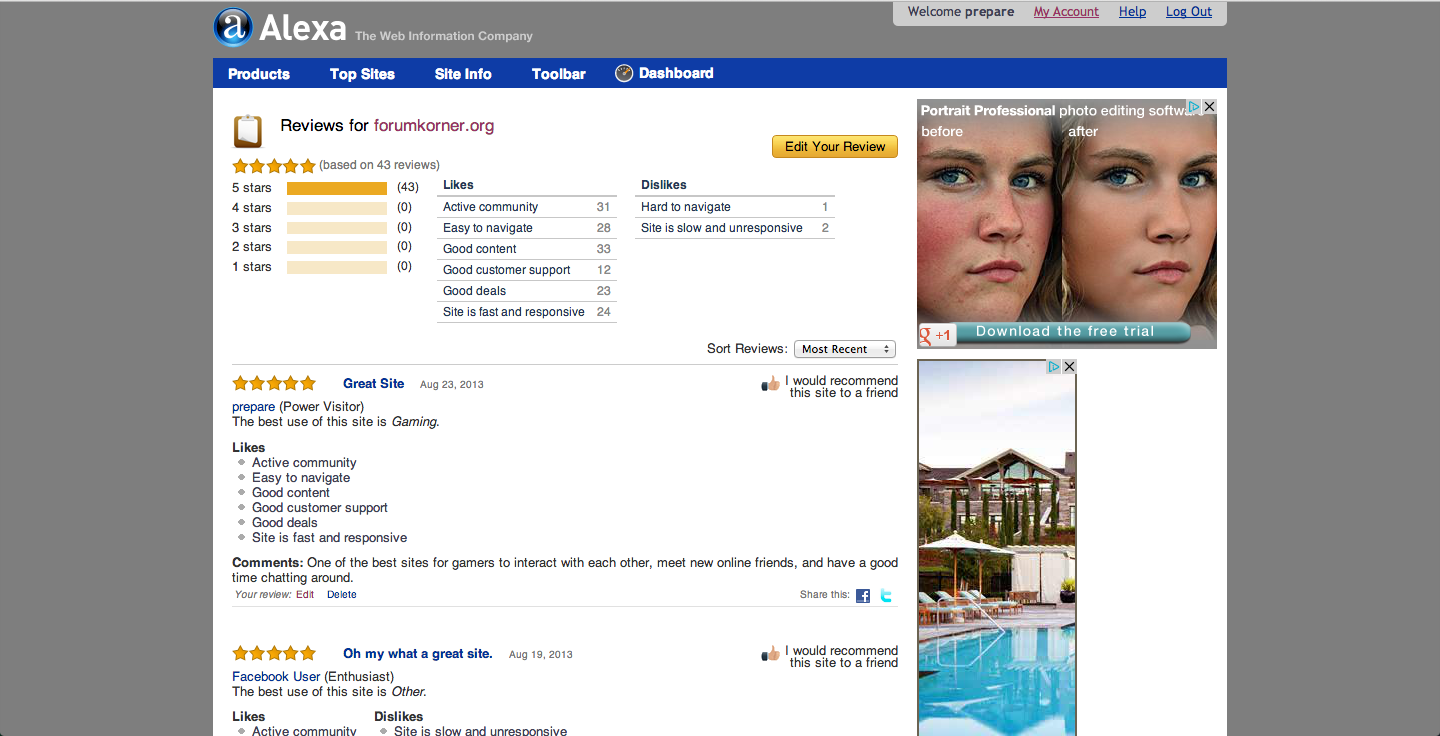The width and height of the screenshot is (1440, 736).
Task: Open 'Oh my what a great site.' review
Action: click(418, 654)
